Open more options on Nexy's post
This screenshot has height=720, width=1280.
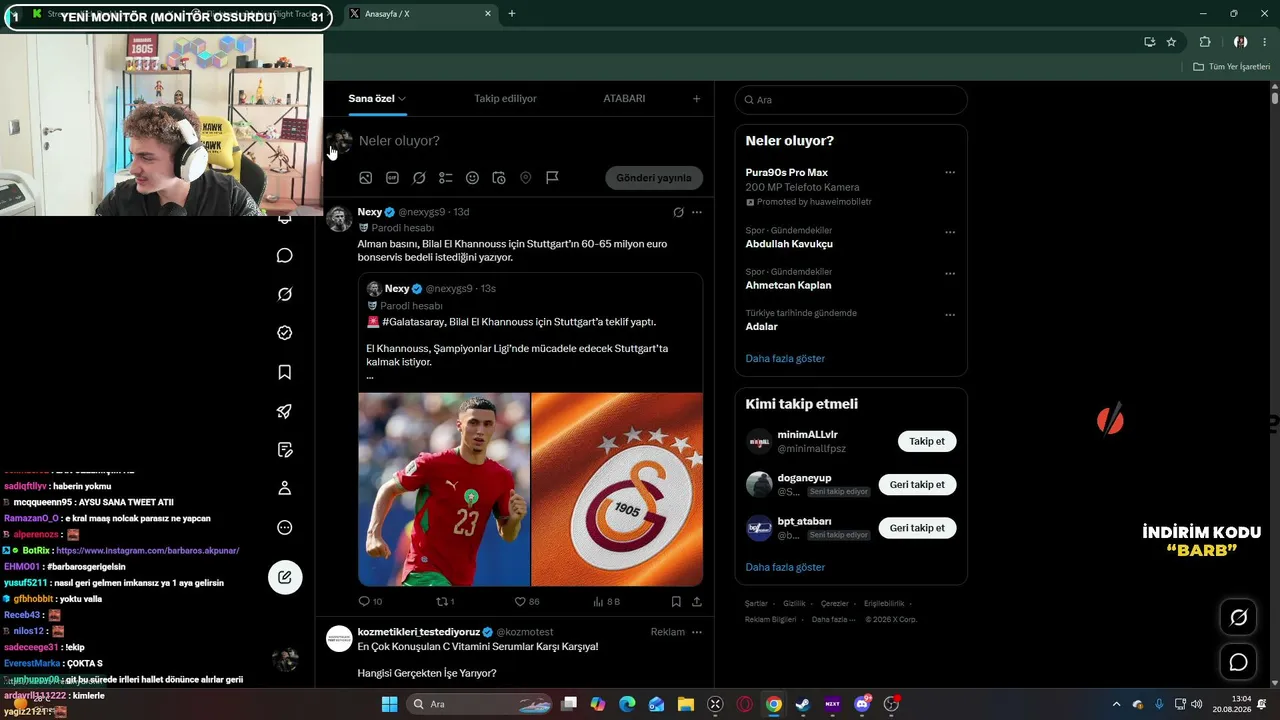click(697, 212)
